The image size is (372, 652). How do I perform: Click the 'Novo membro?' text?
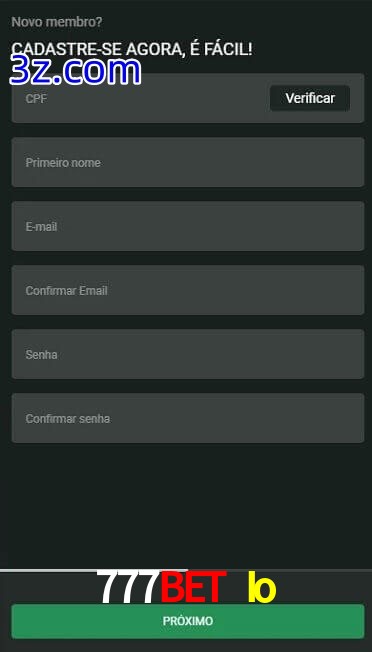tap(57, 22)
